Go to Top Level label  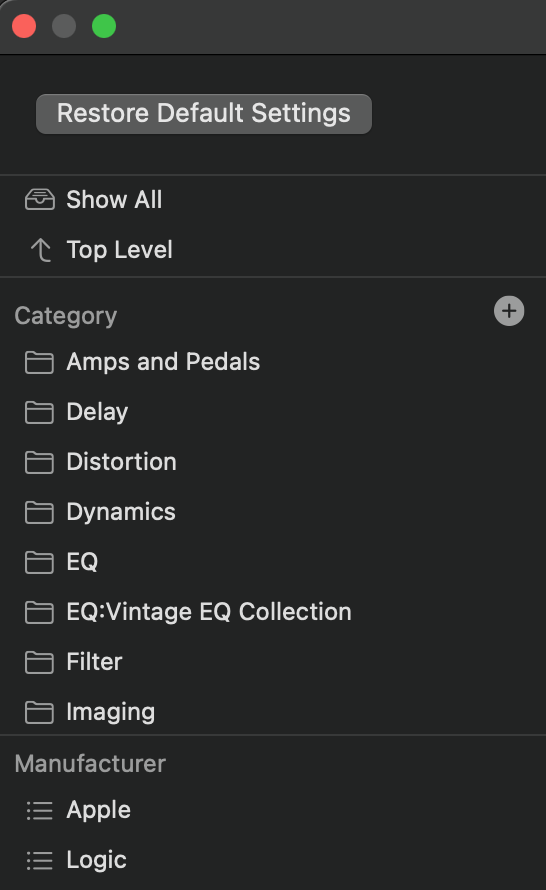119,250
